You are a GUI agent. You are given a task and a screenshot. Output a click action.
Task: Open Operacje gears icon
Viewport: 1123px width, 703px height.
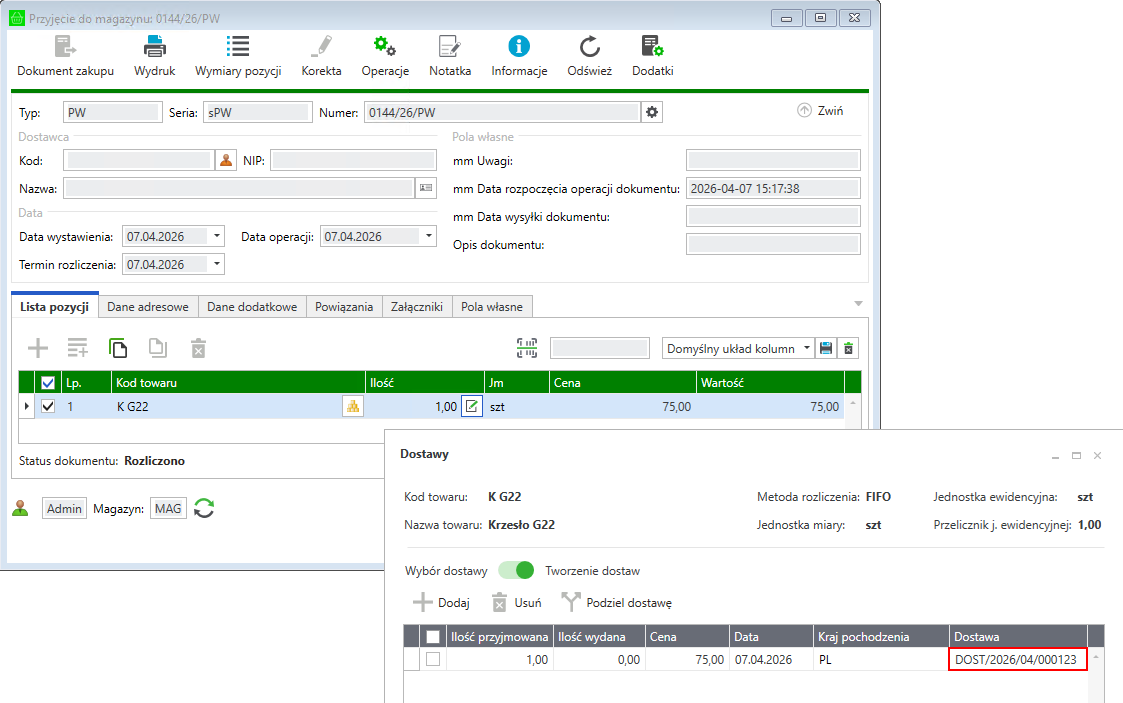385,47
